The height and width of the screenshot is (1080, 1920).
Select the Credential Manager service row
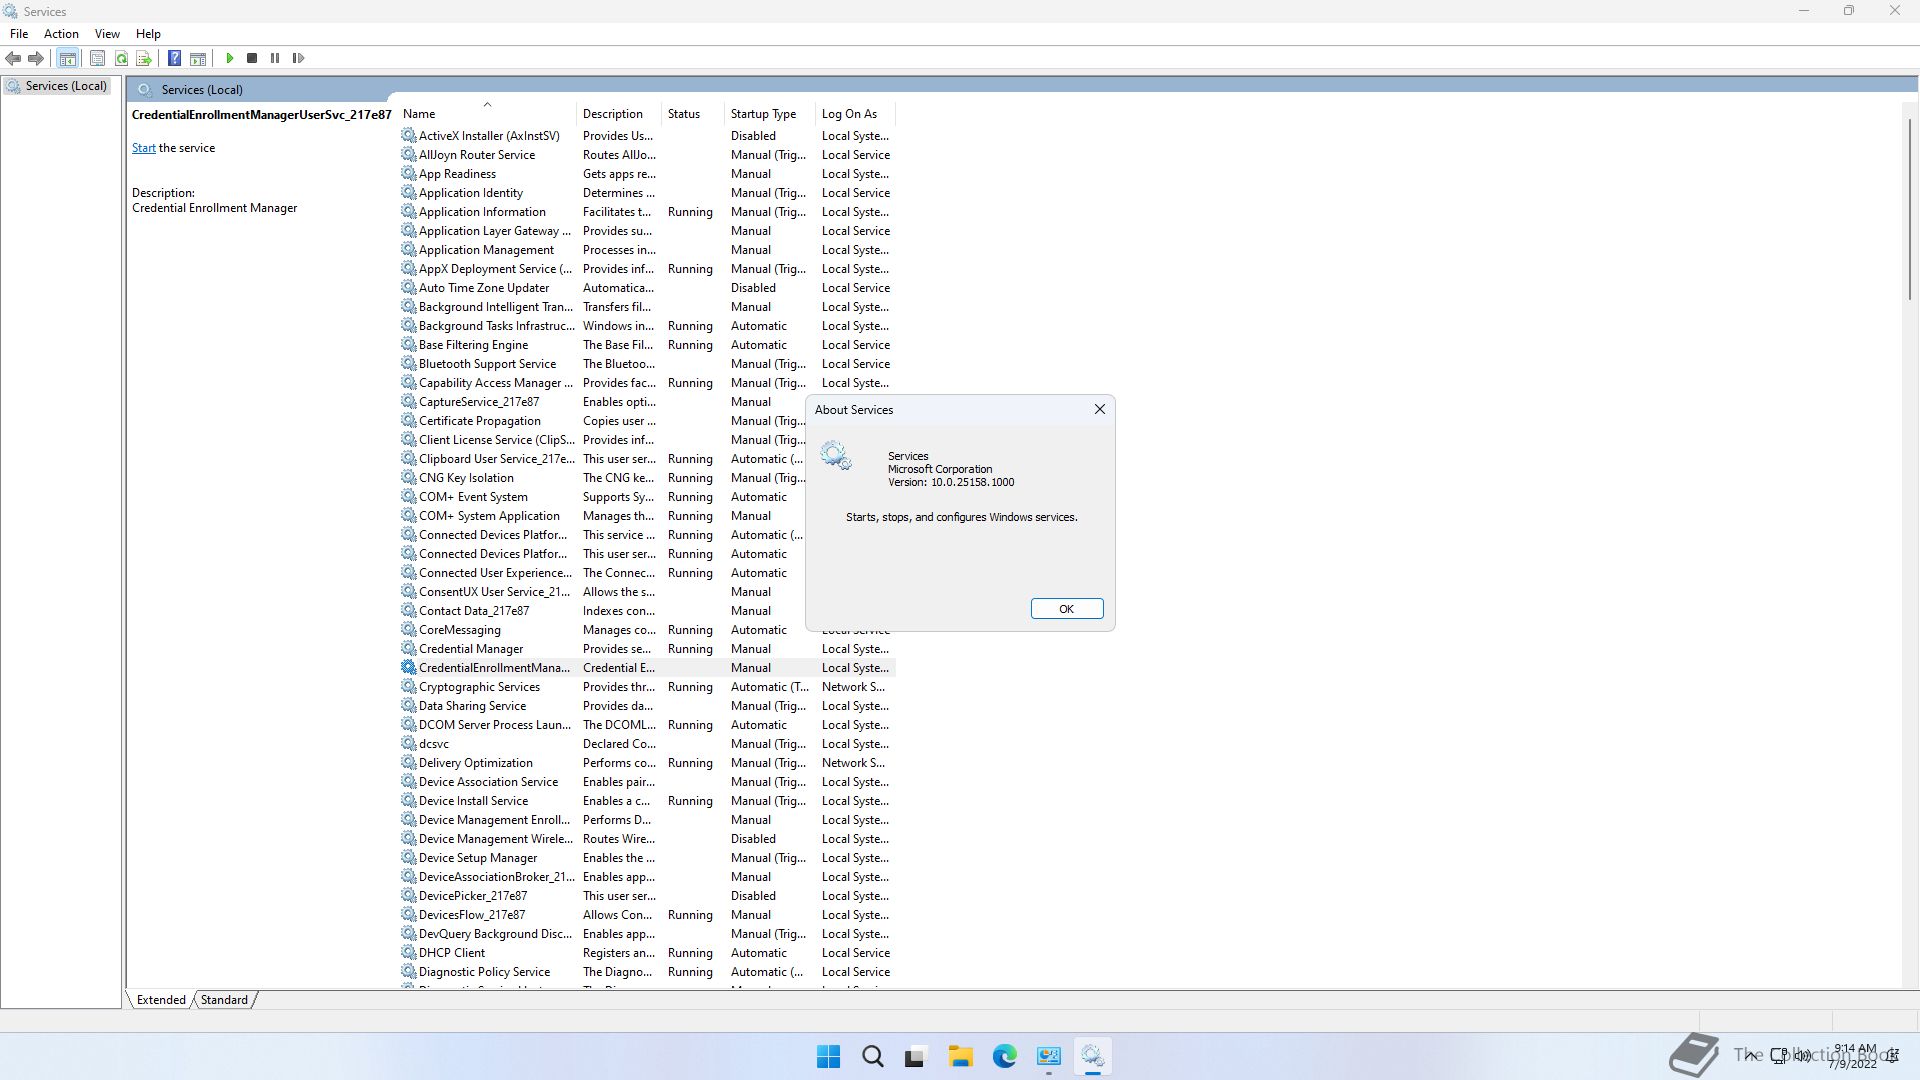(x=647, y=648)
